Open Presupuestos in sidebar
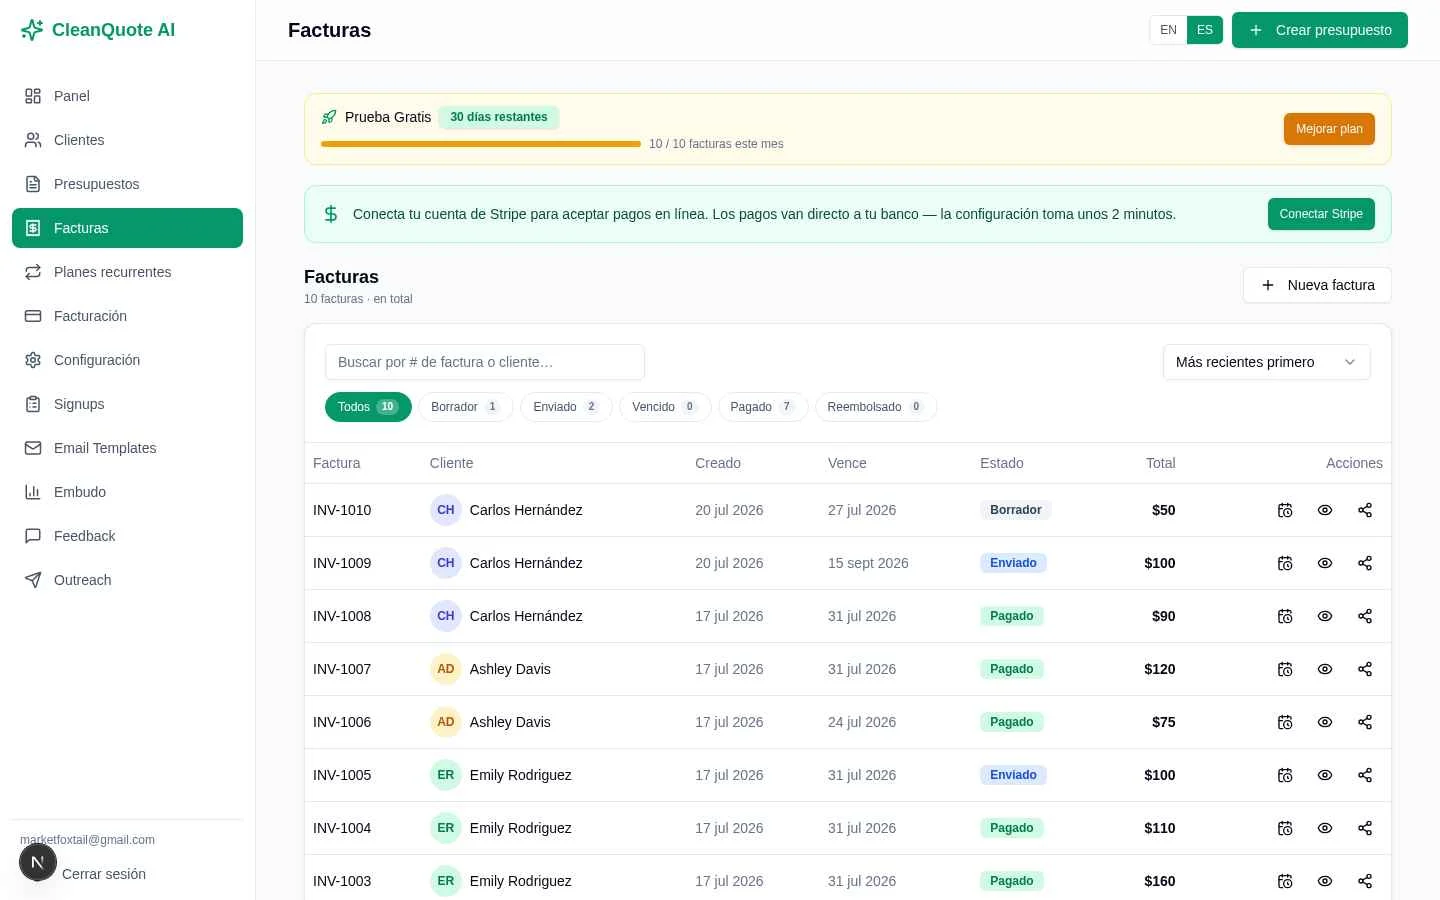The width and height of the screenshot is (1440, 900). tap(127, 184)
